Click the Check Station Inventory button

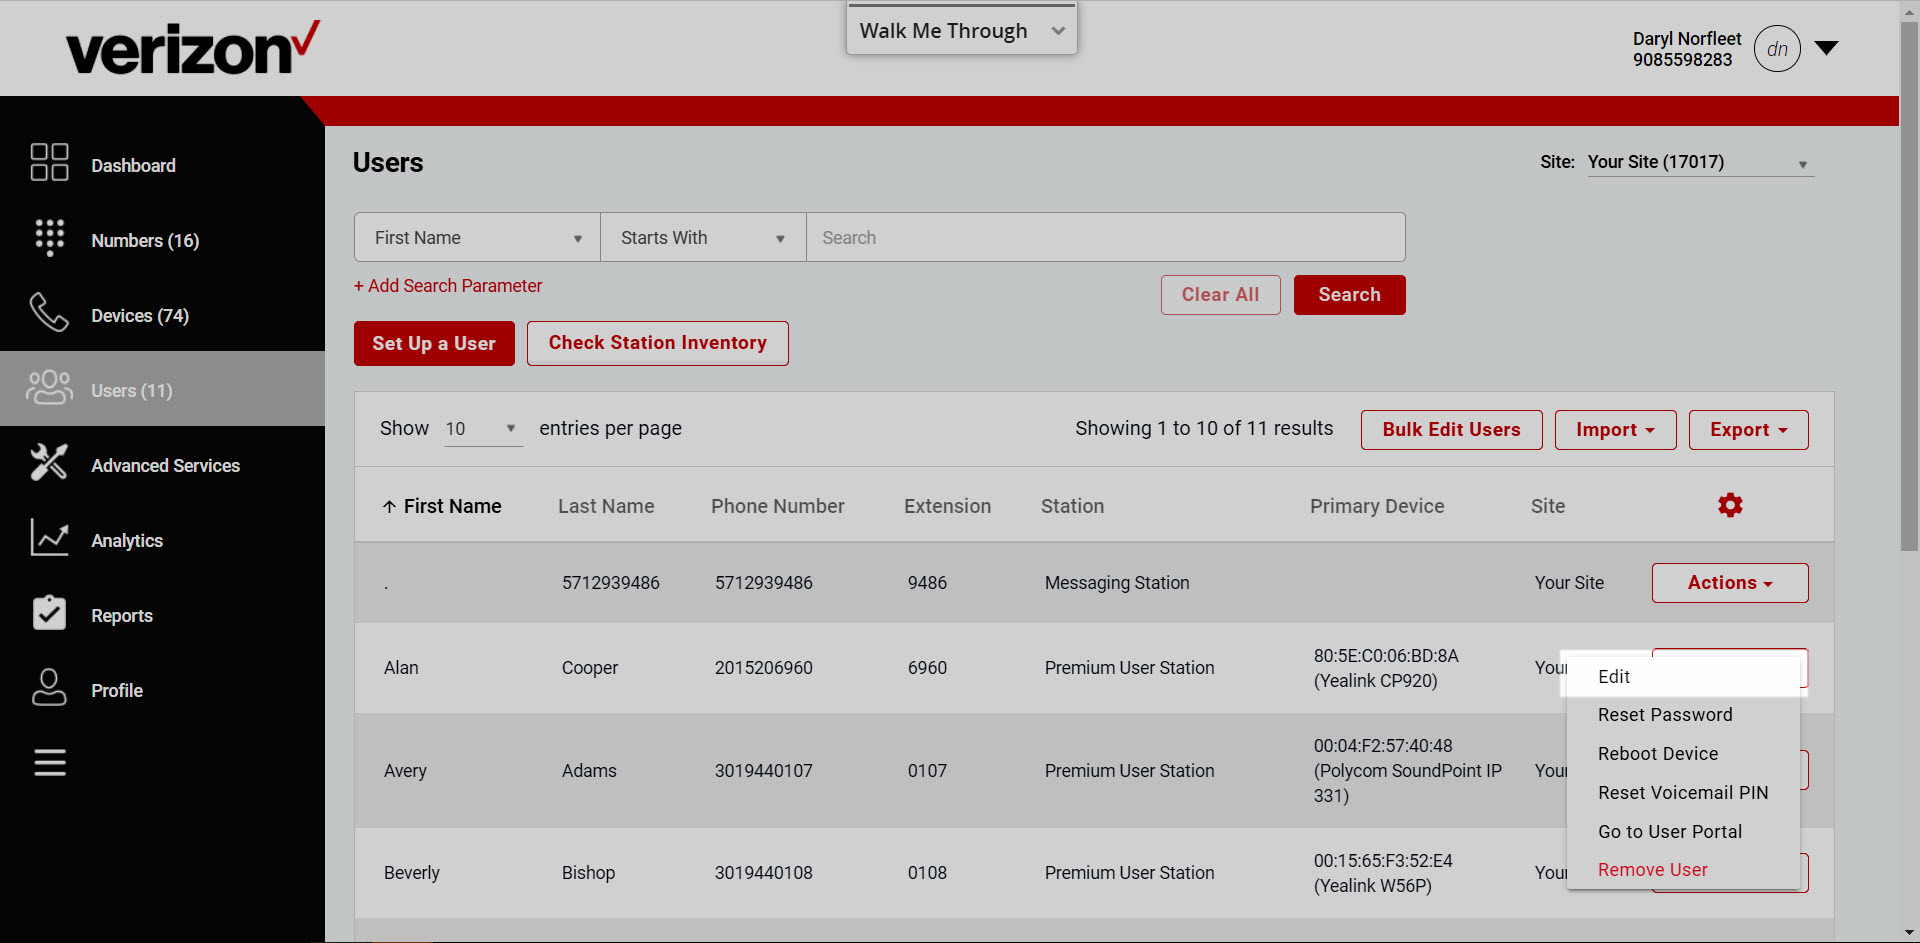tap(657, 343)
